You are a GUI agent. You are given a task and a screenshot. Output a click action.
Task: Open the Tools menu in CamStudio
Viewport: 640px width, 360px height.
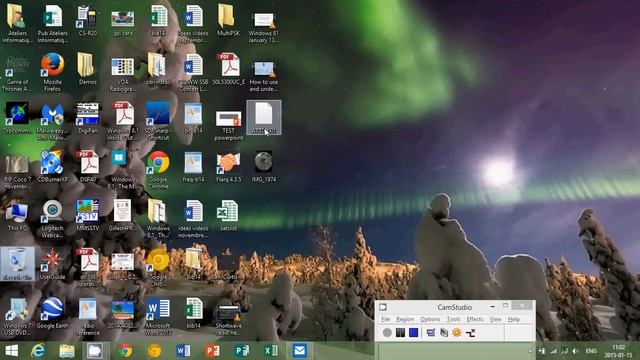(453, 319)
